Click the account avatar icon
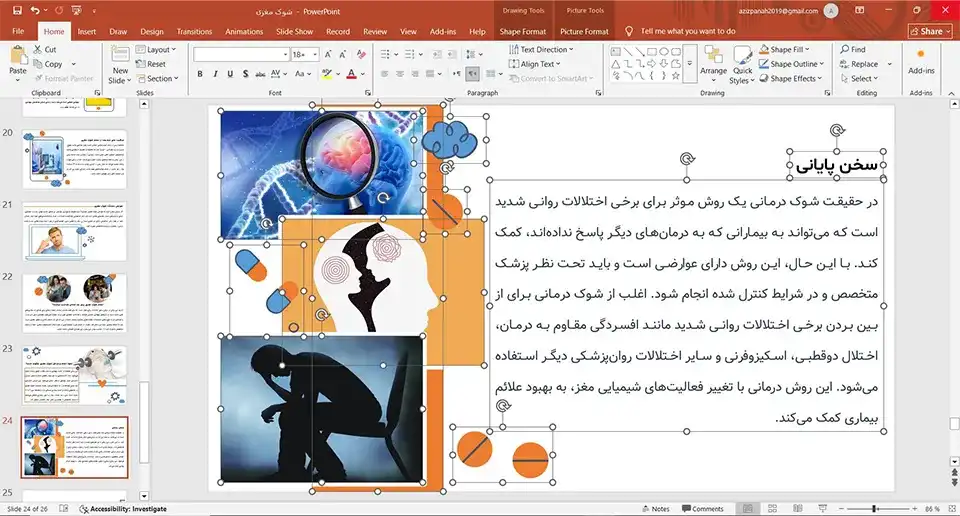Screen dimensions: 960x516 (831, 11)
